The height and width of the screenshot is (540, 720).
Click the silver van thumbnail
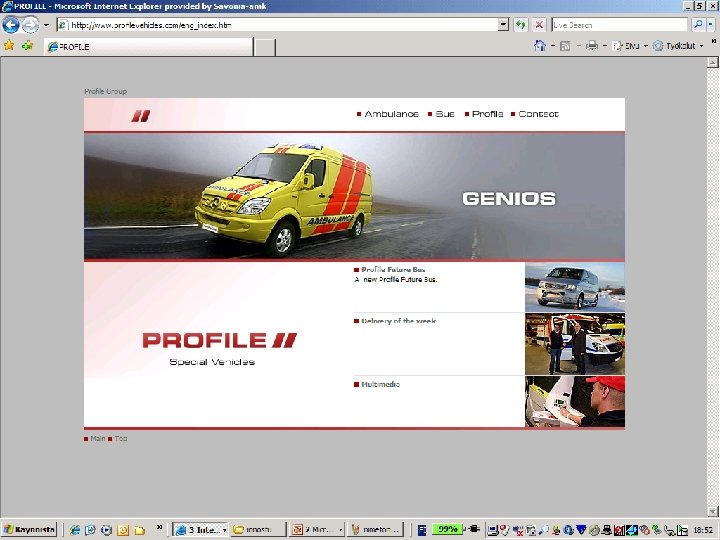(x=574, y=287)
